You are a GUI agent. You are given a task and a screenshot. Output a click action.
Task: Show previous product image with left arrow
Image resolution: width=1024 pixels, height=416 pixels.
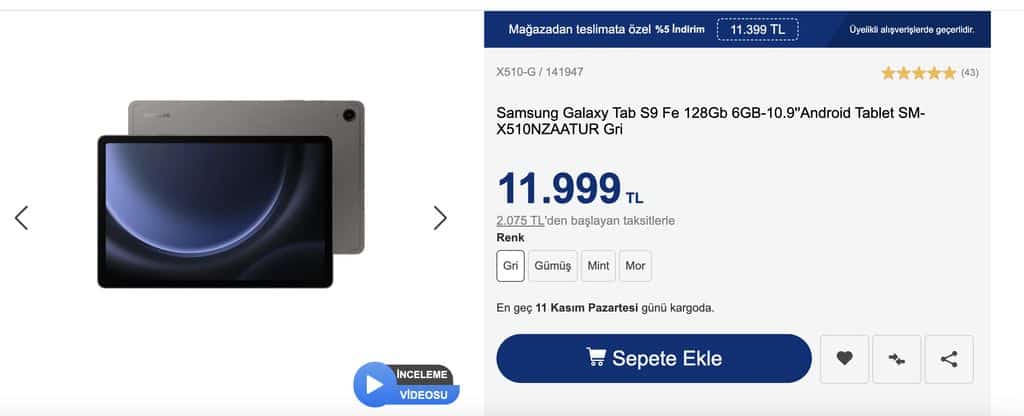(x=22, y=217)
